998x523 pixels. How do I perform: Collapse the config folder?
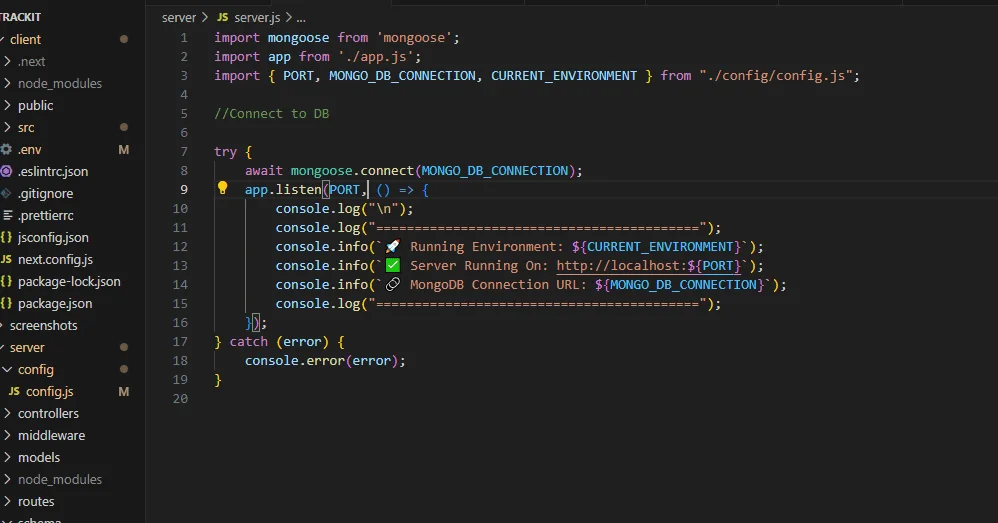35,370
